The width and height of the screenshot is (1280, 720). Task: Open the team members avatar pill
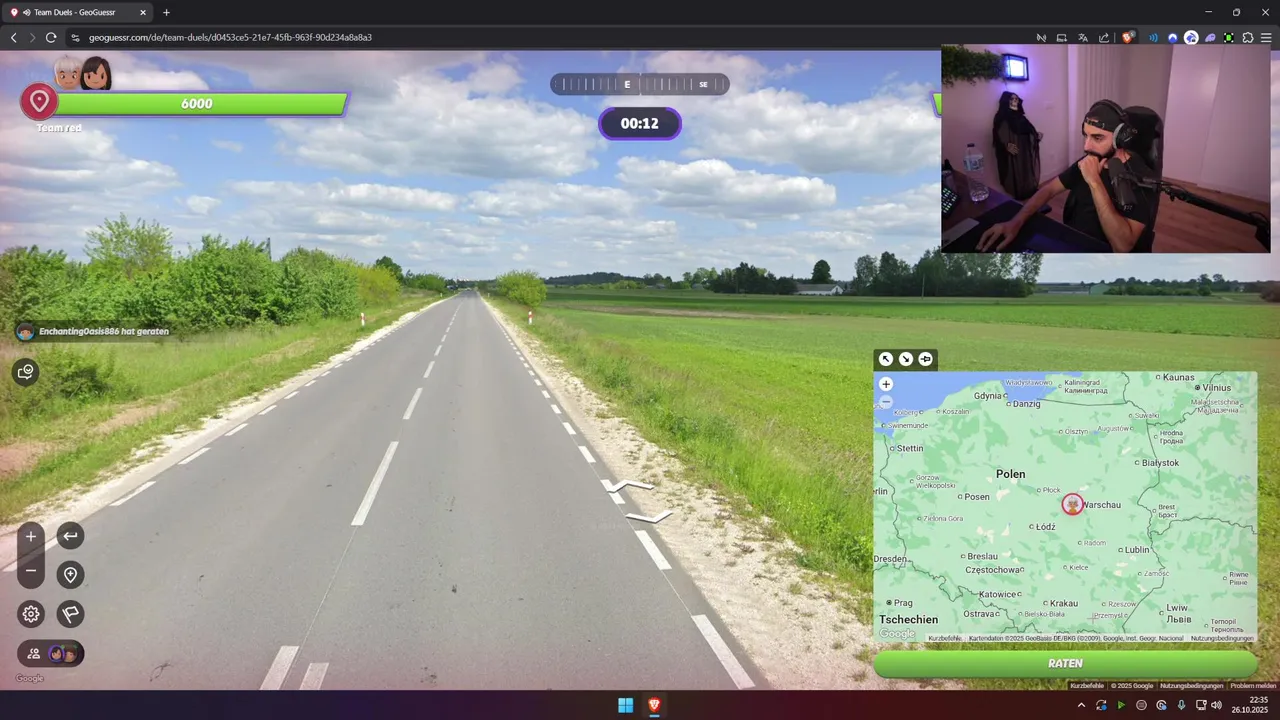51,653
